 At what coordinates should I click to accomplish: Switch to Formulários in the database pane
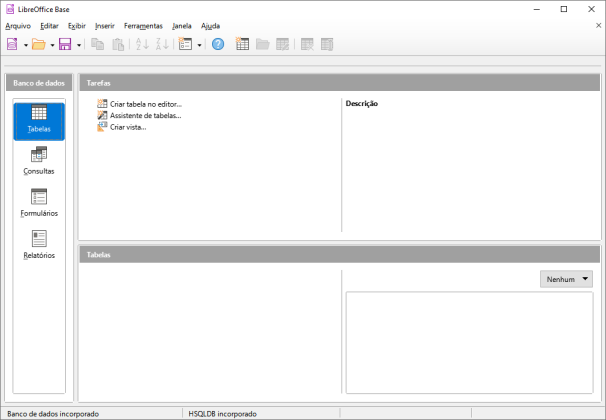point(39,203)
